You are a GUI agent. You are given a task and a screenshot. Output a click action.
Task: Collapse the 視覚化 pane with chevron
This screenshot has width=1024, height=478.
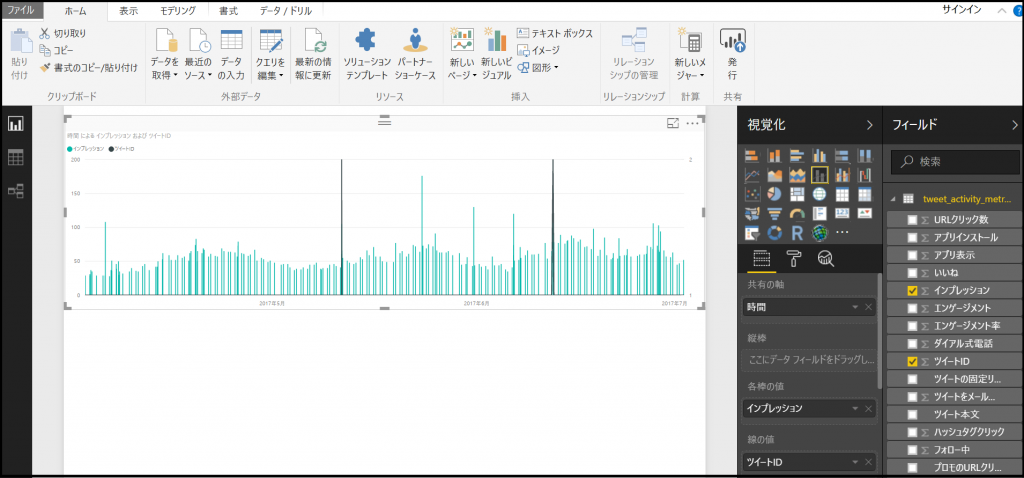pos(868,125)
